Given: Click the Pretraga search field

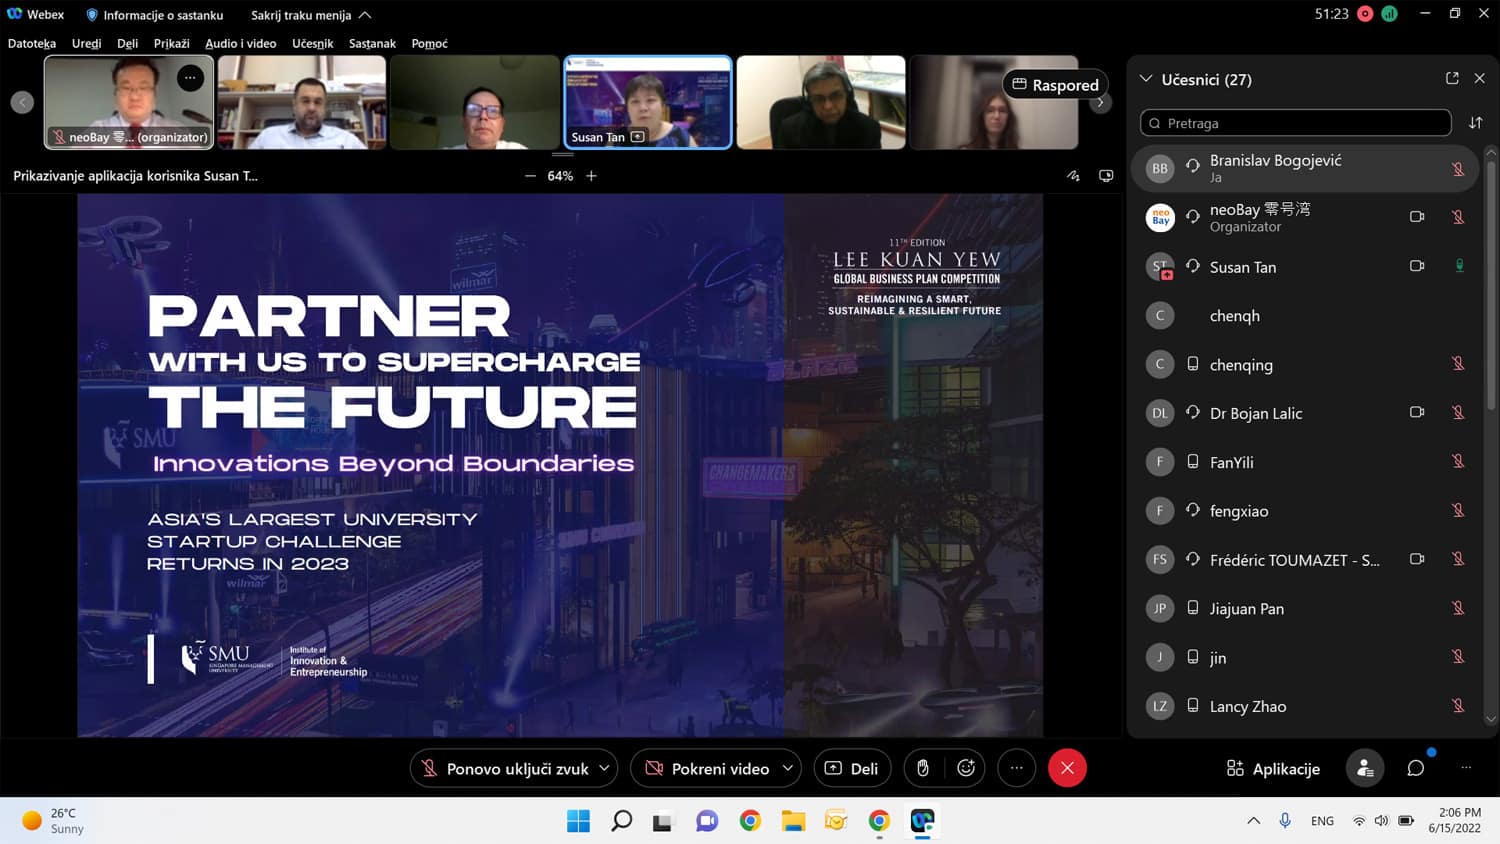Looking at the screenshot, I should pyautogui.click(x=1296, y=123).
